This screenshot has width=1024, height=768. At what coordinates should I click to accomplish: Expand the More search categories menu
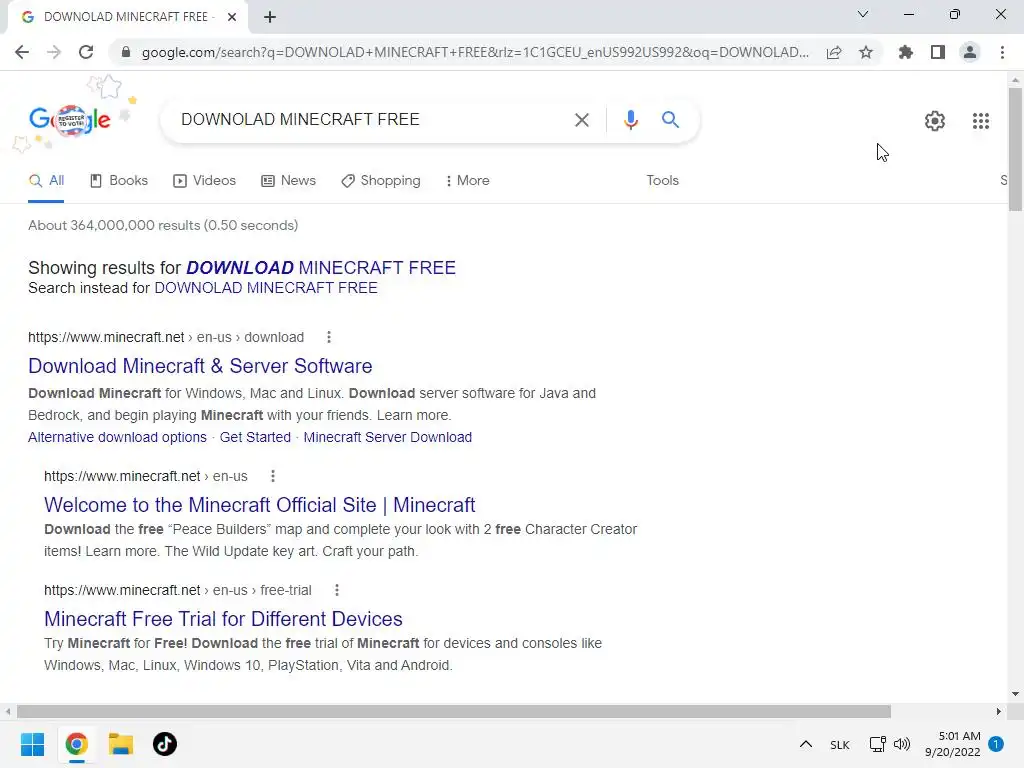[x=468, y=181]
